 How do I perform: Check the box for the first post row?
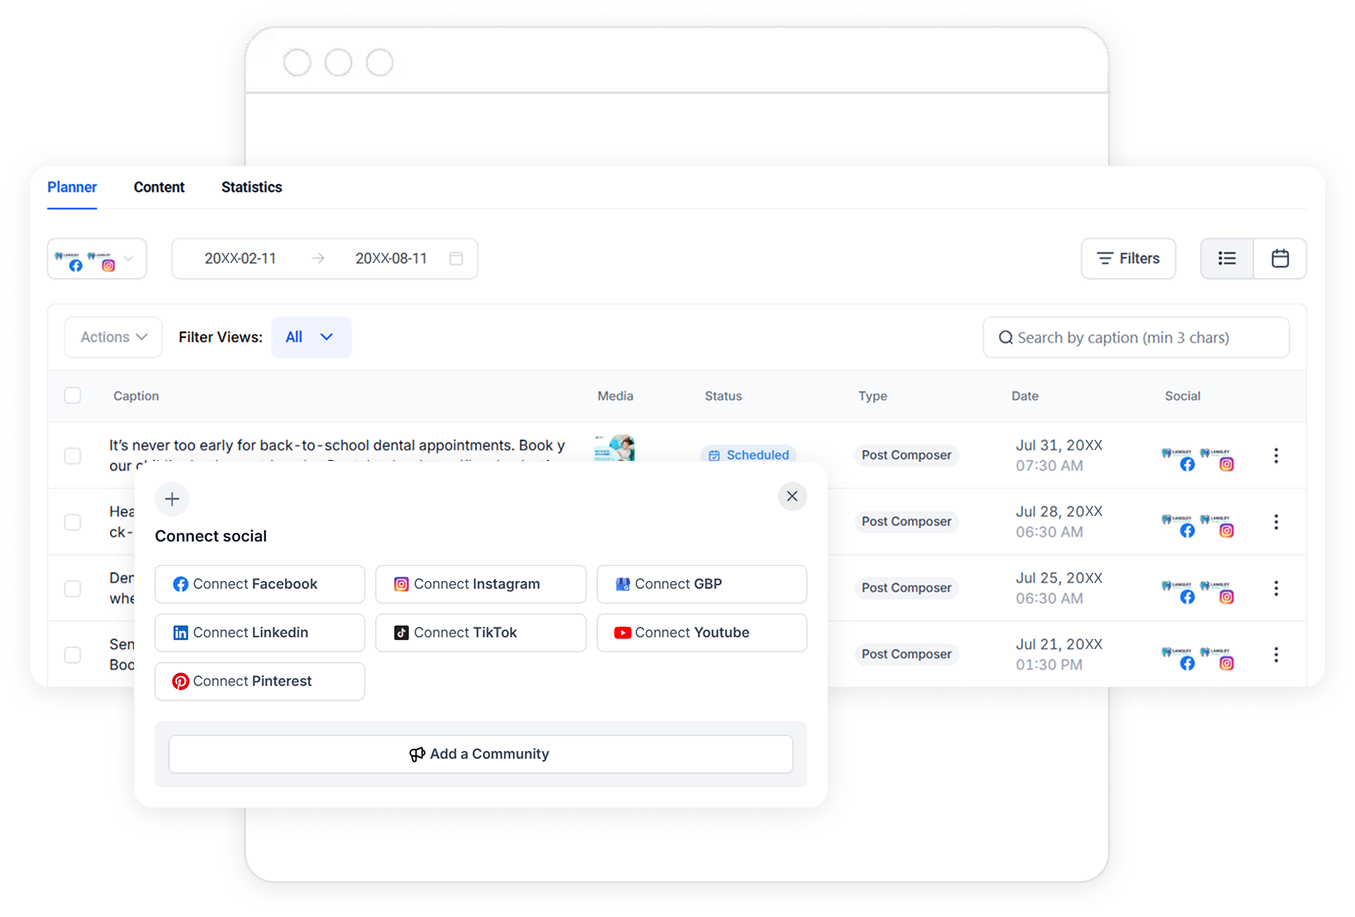click(x=73, y=456)
